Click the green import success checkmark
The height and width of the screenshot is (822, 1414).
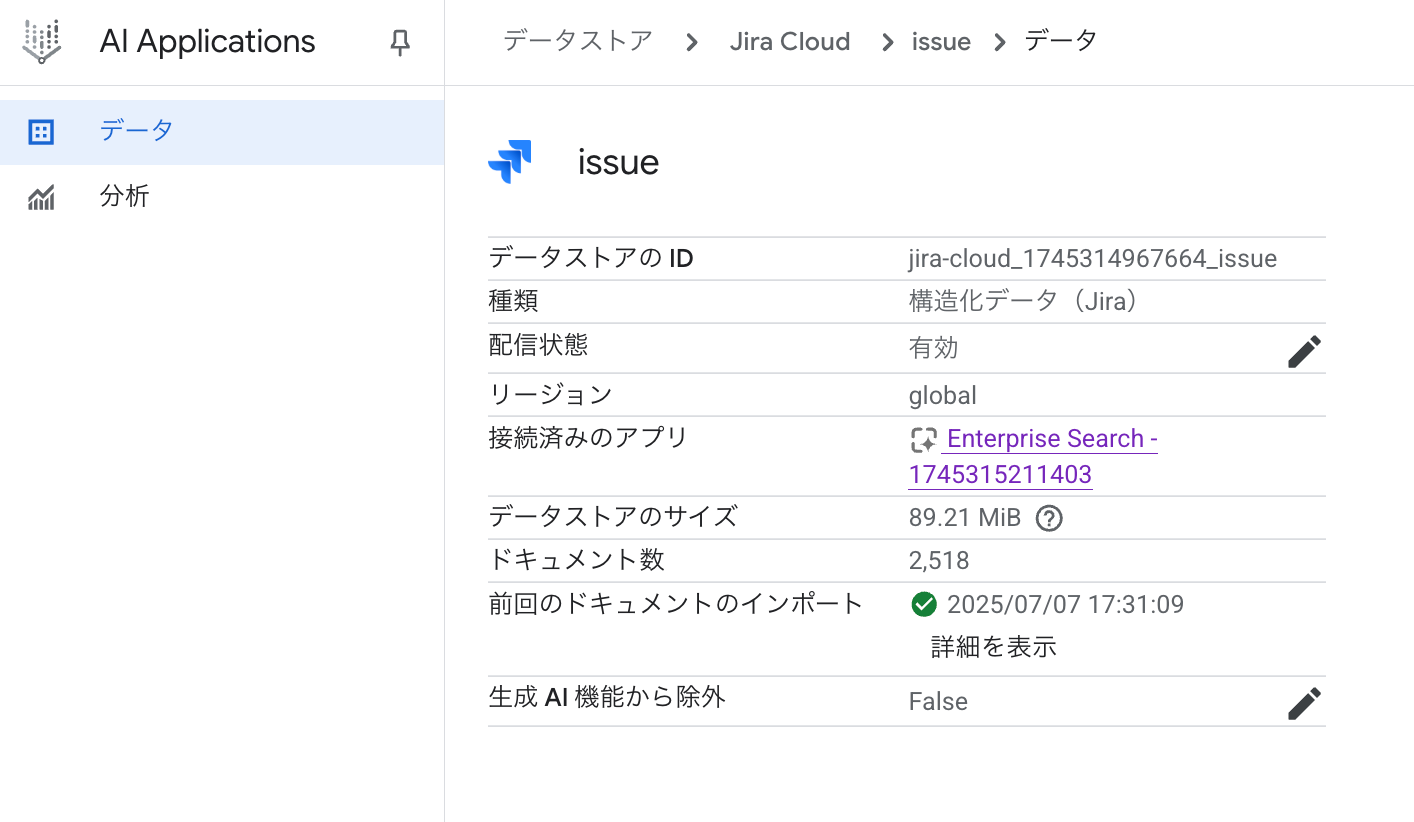(924, 604)
